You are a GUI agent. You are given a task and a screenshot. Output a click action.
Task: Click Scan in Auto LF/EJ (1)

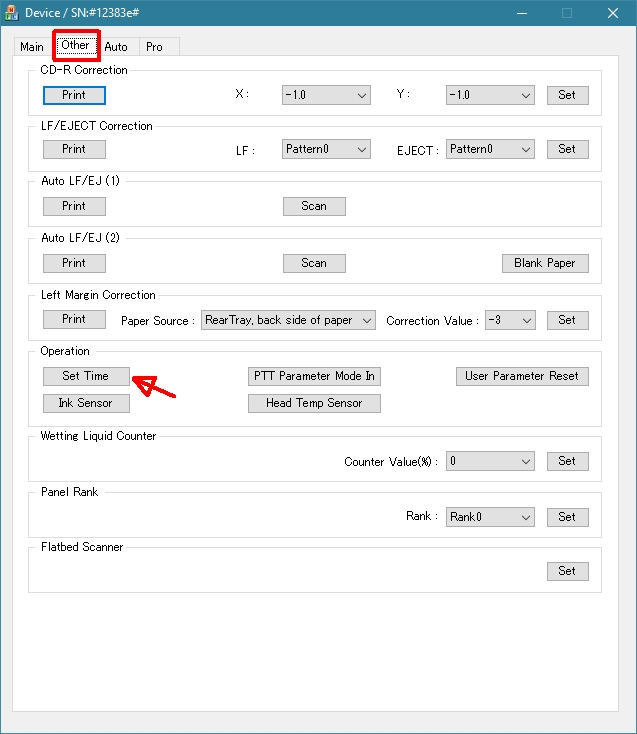[x=314, y=206]
